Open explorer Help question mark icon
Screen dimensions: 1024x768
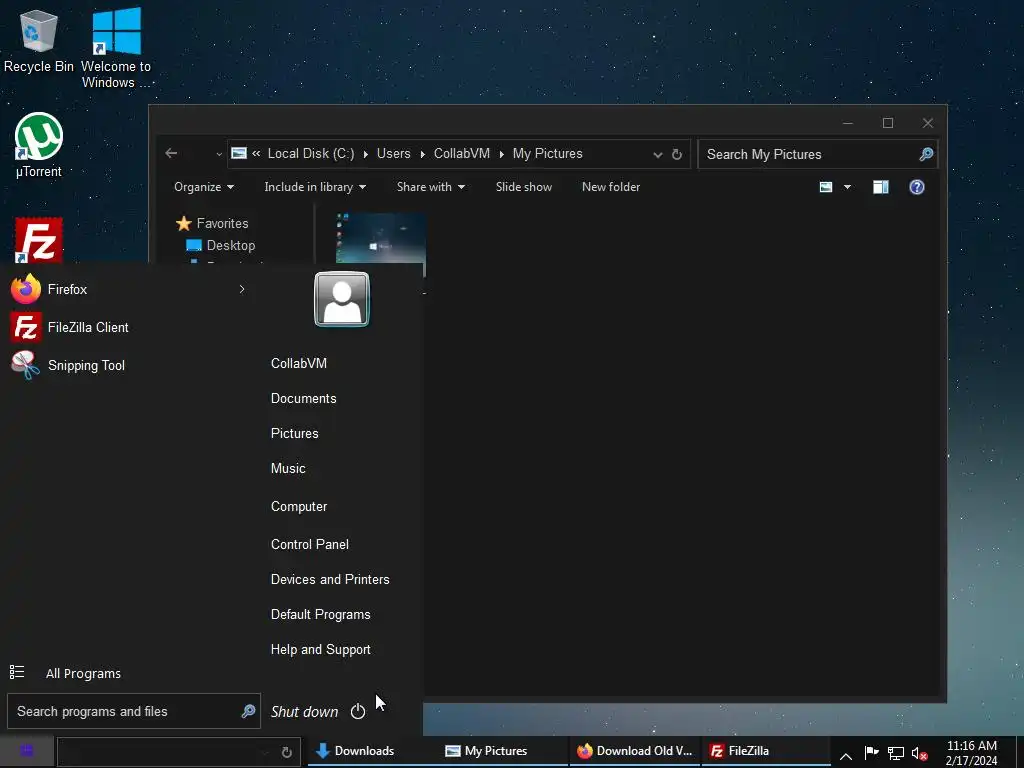(x=917, y=187)
